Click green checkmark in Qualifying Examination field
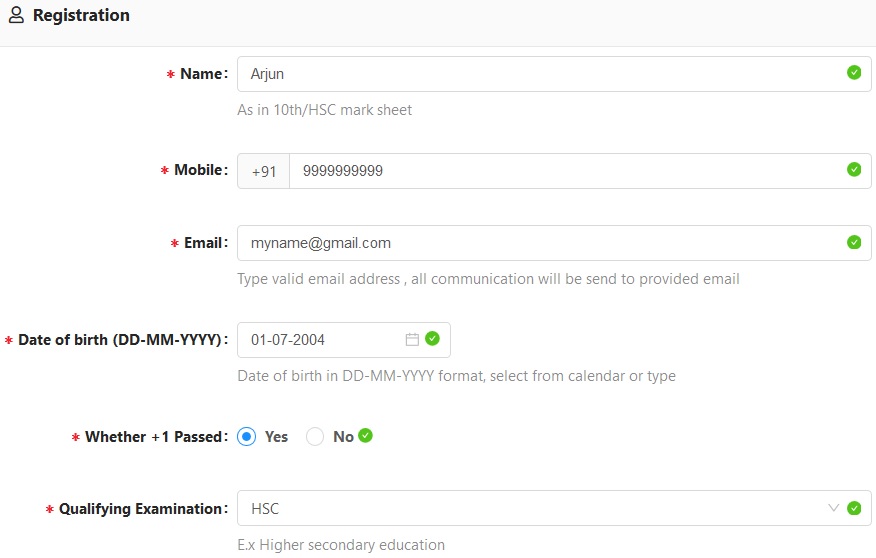 [854, 508]
